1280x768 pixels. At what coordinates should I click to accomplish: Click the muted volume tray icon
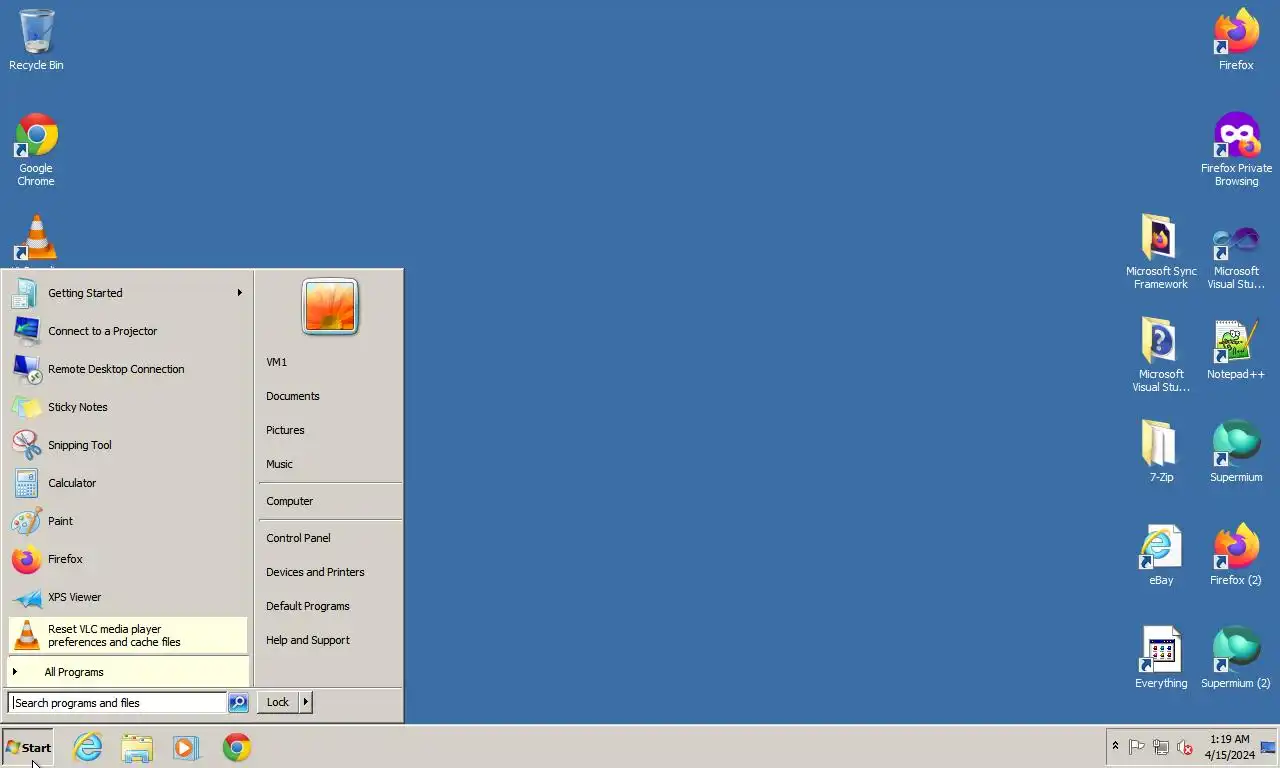(x=1185, y=747)
